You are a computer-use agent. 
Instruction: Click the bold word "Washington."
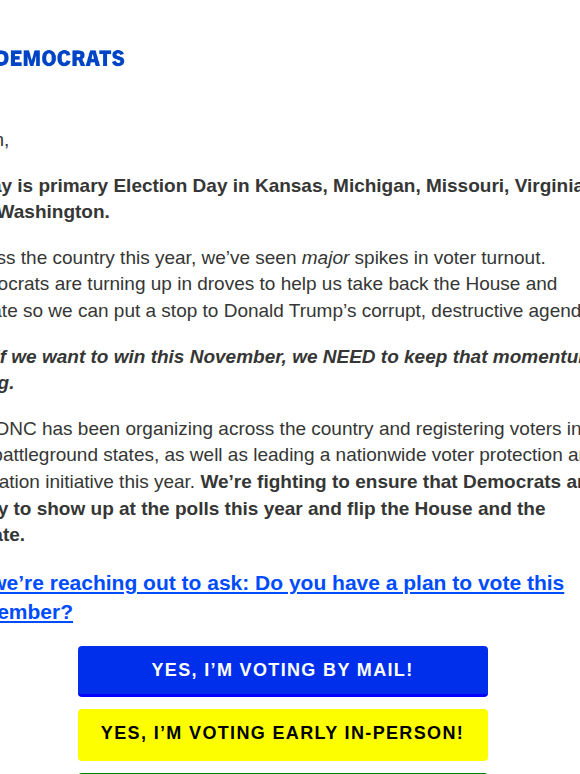coord(55,212)
